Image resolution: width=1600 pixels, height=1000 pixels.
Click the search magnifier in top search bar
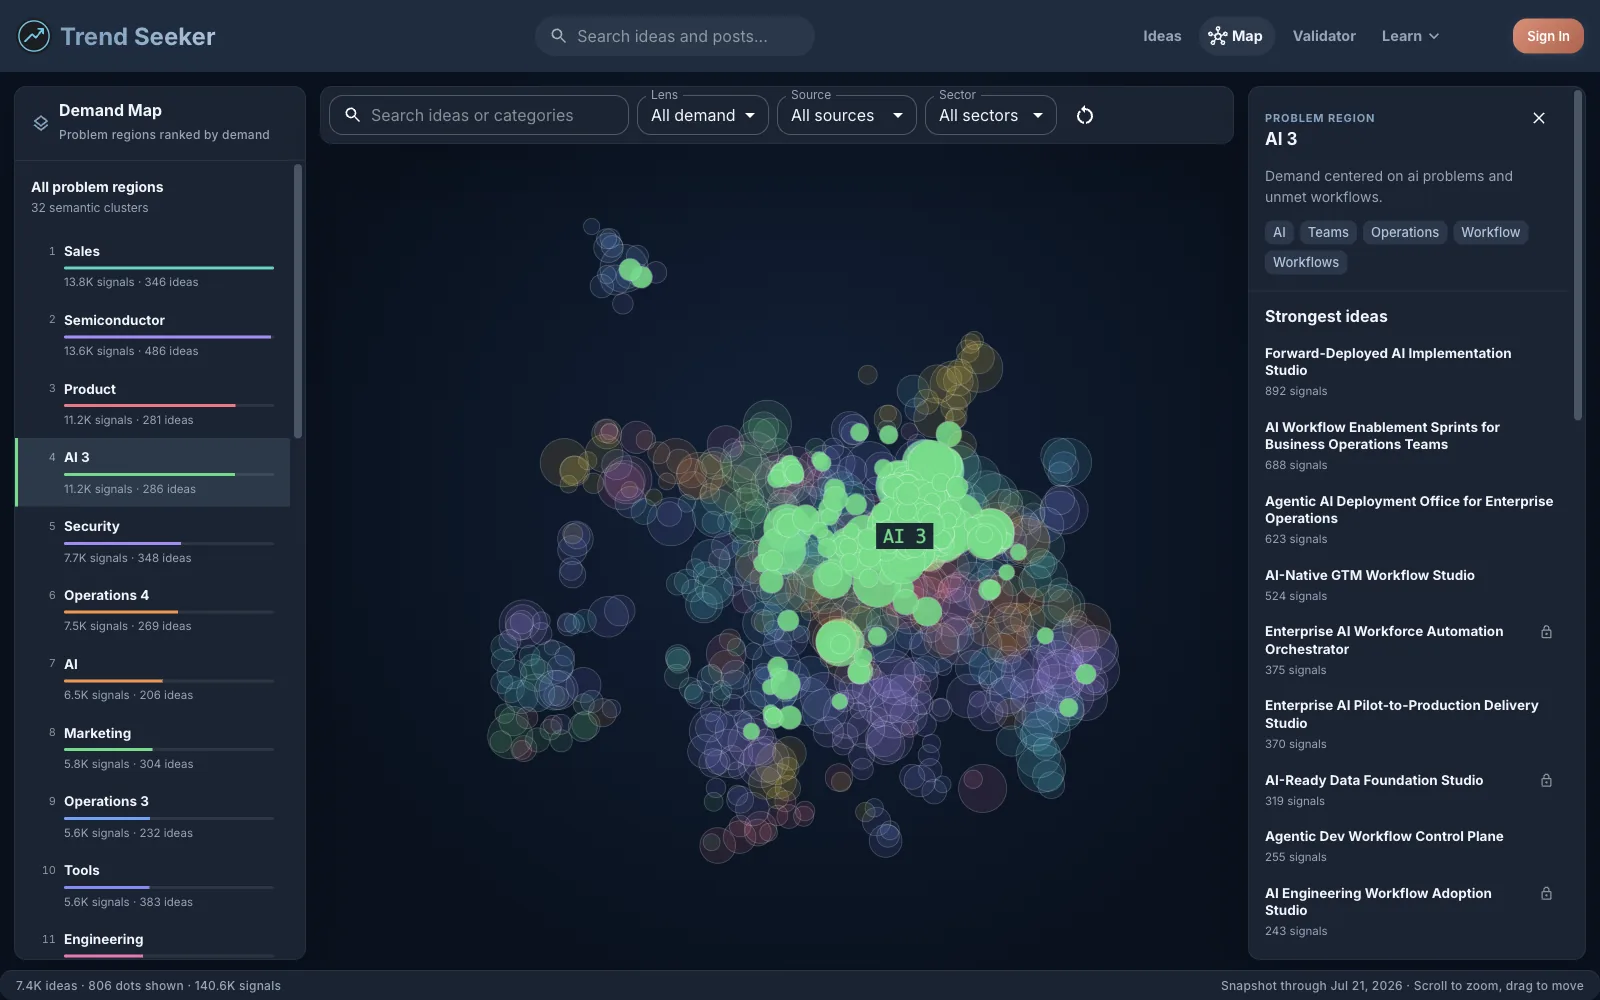[x=558, y=36]
